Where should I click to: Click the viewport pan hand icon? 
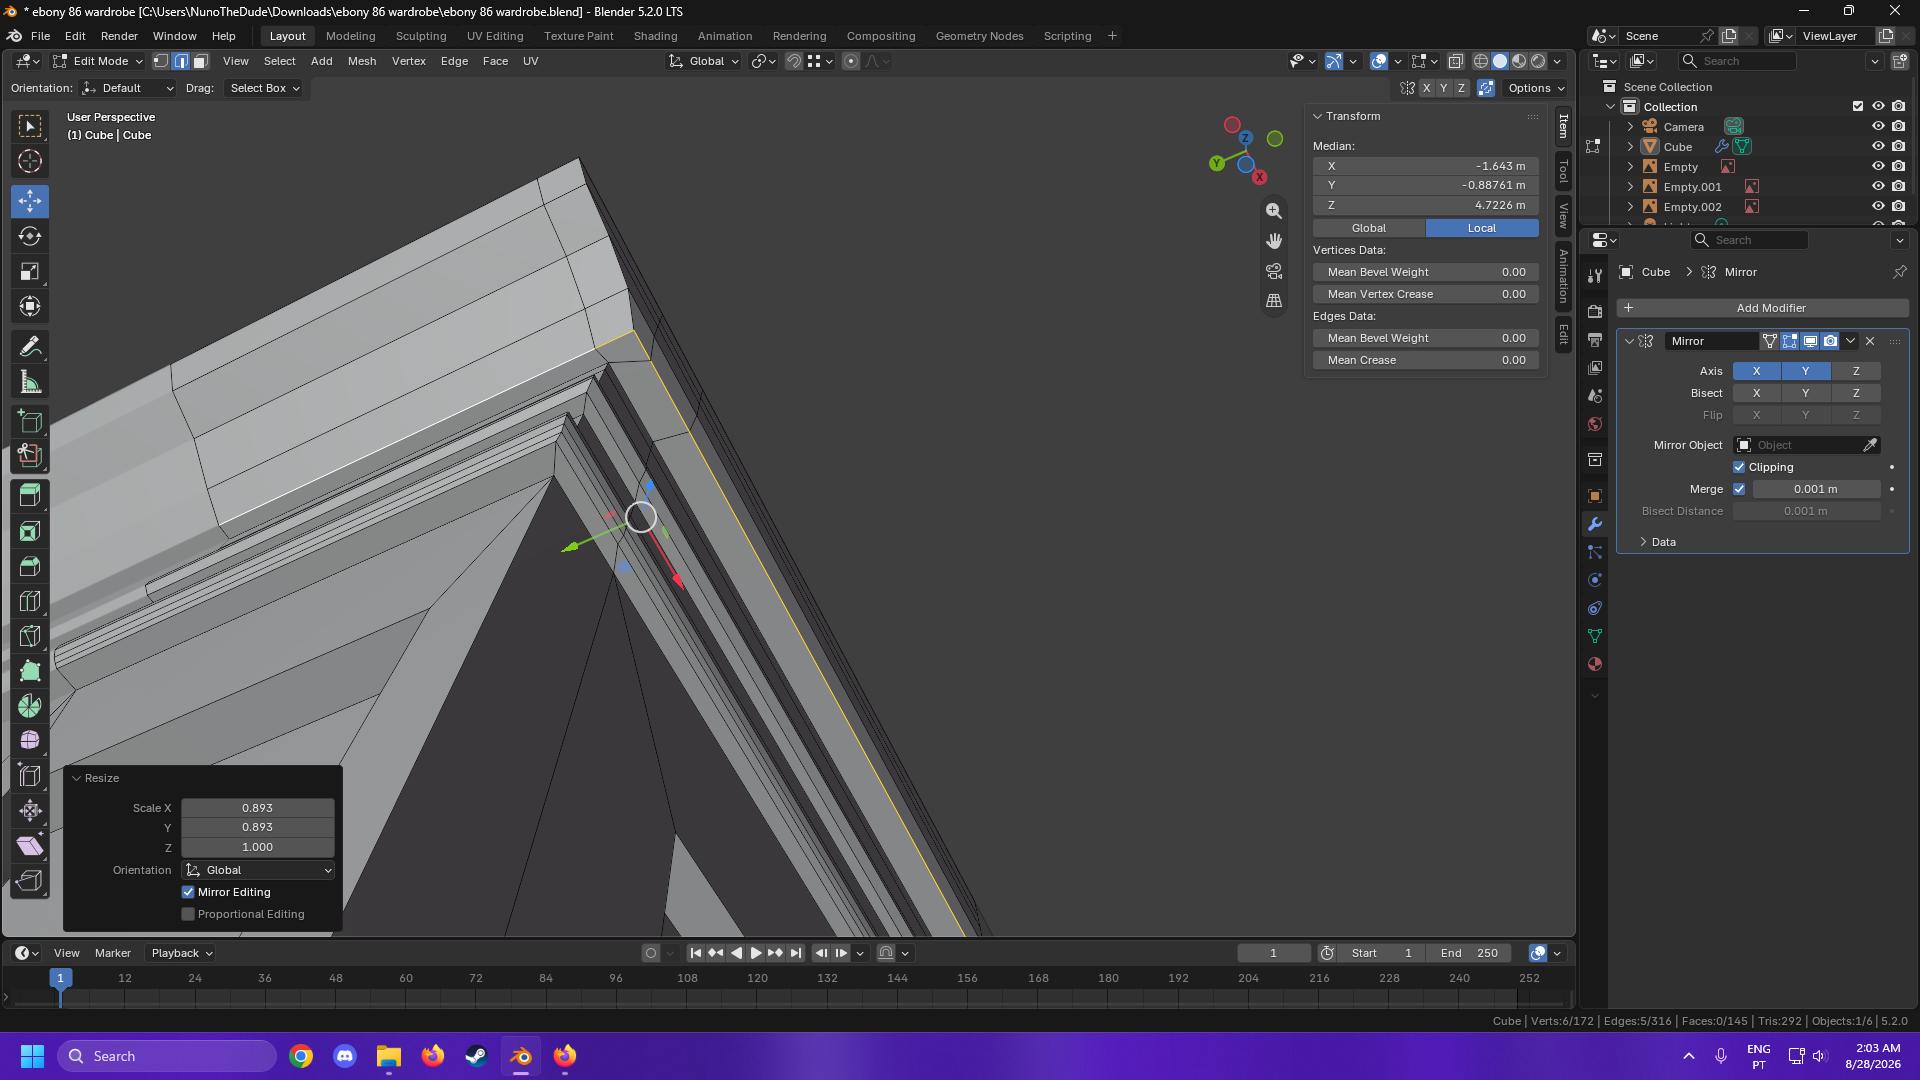(1274, 241)
